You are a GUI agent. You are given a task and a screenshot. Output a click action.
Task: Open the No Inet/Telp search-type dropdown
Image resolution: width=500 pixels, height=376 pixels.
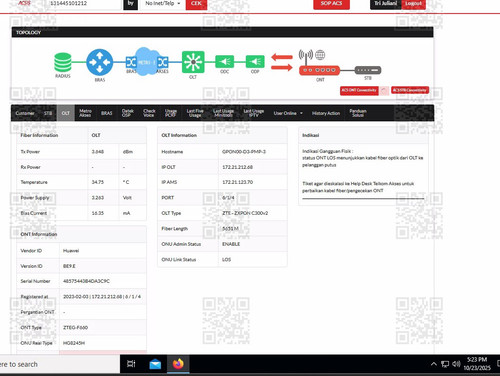(x=163, y=4)
